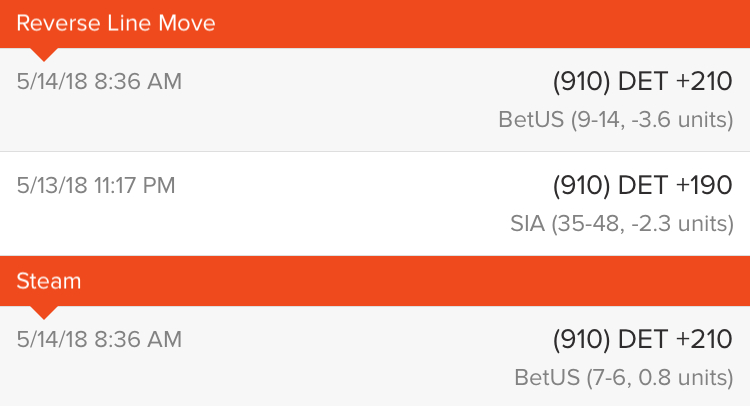Click the Steam row 5/14/18 timestamp
Screen dimensions: 750x406
[99, 340]
